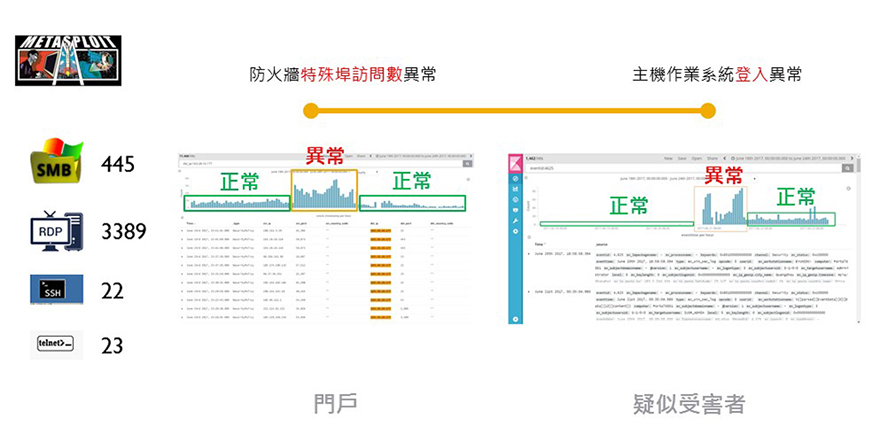Open Visualize bar chart icon in sidebar
880x442 pixels.
point(516,188)
